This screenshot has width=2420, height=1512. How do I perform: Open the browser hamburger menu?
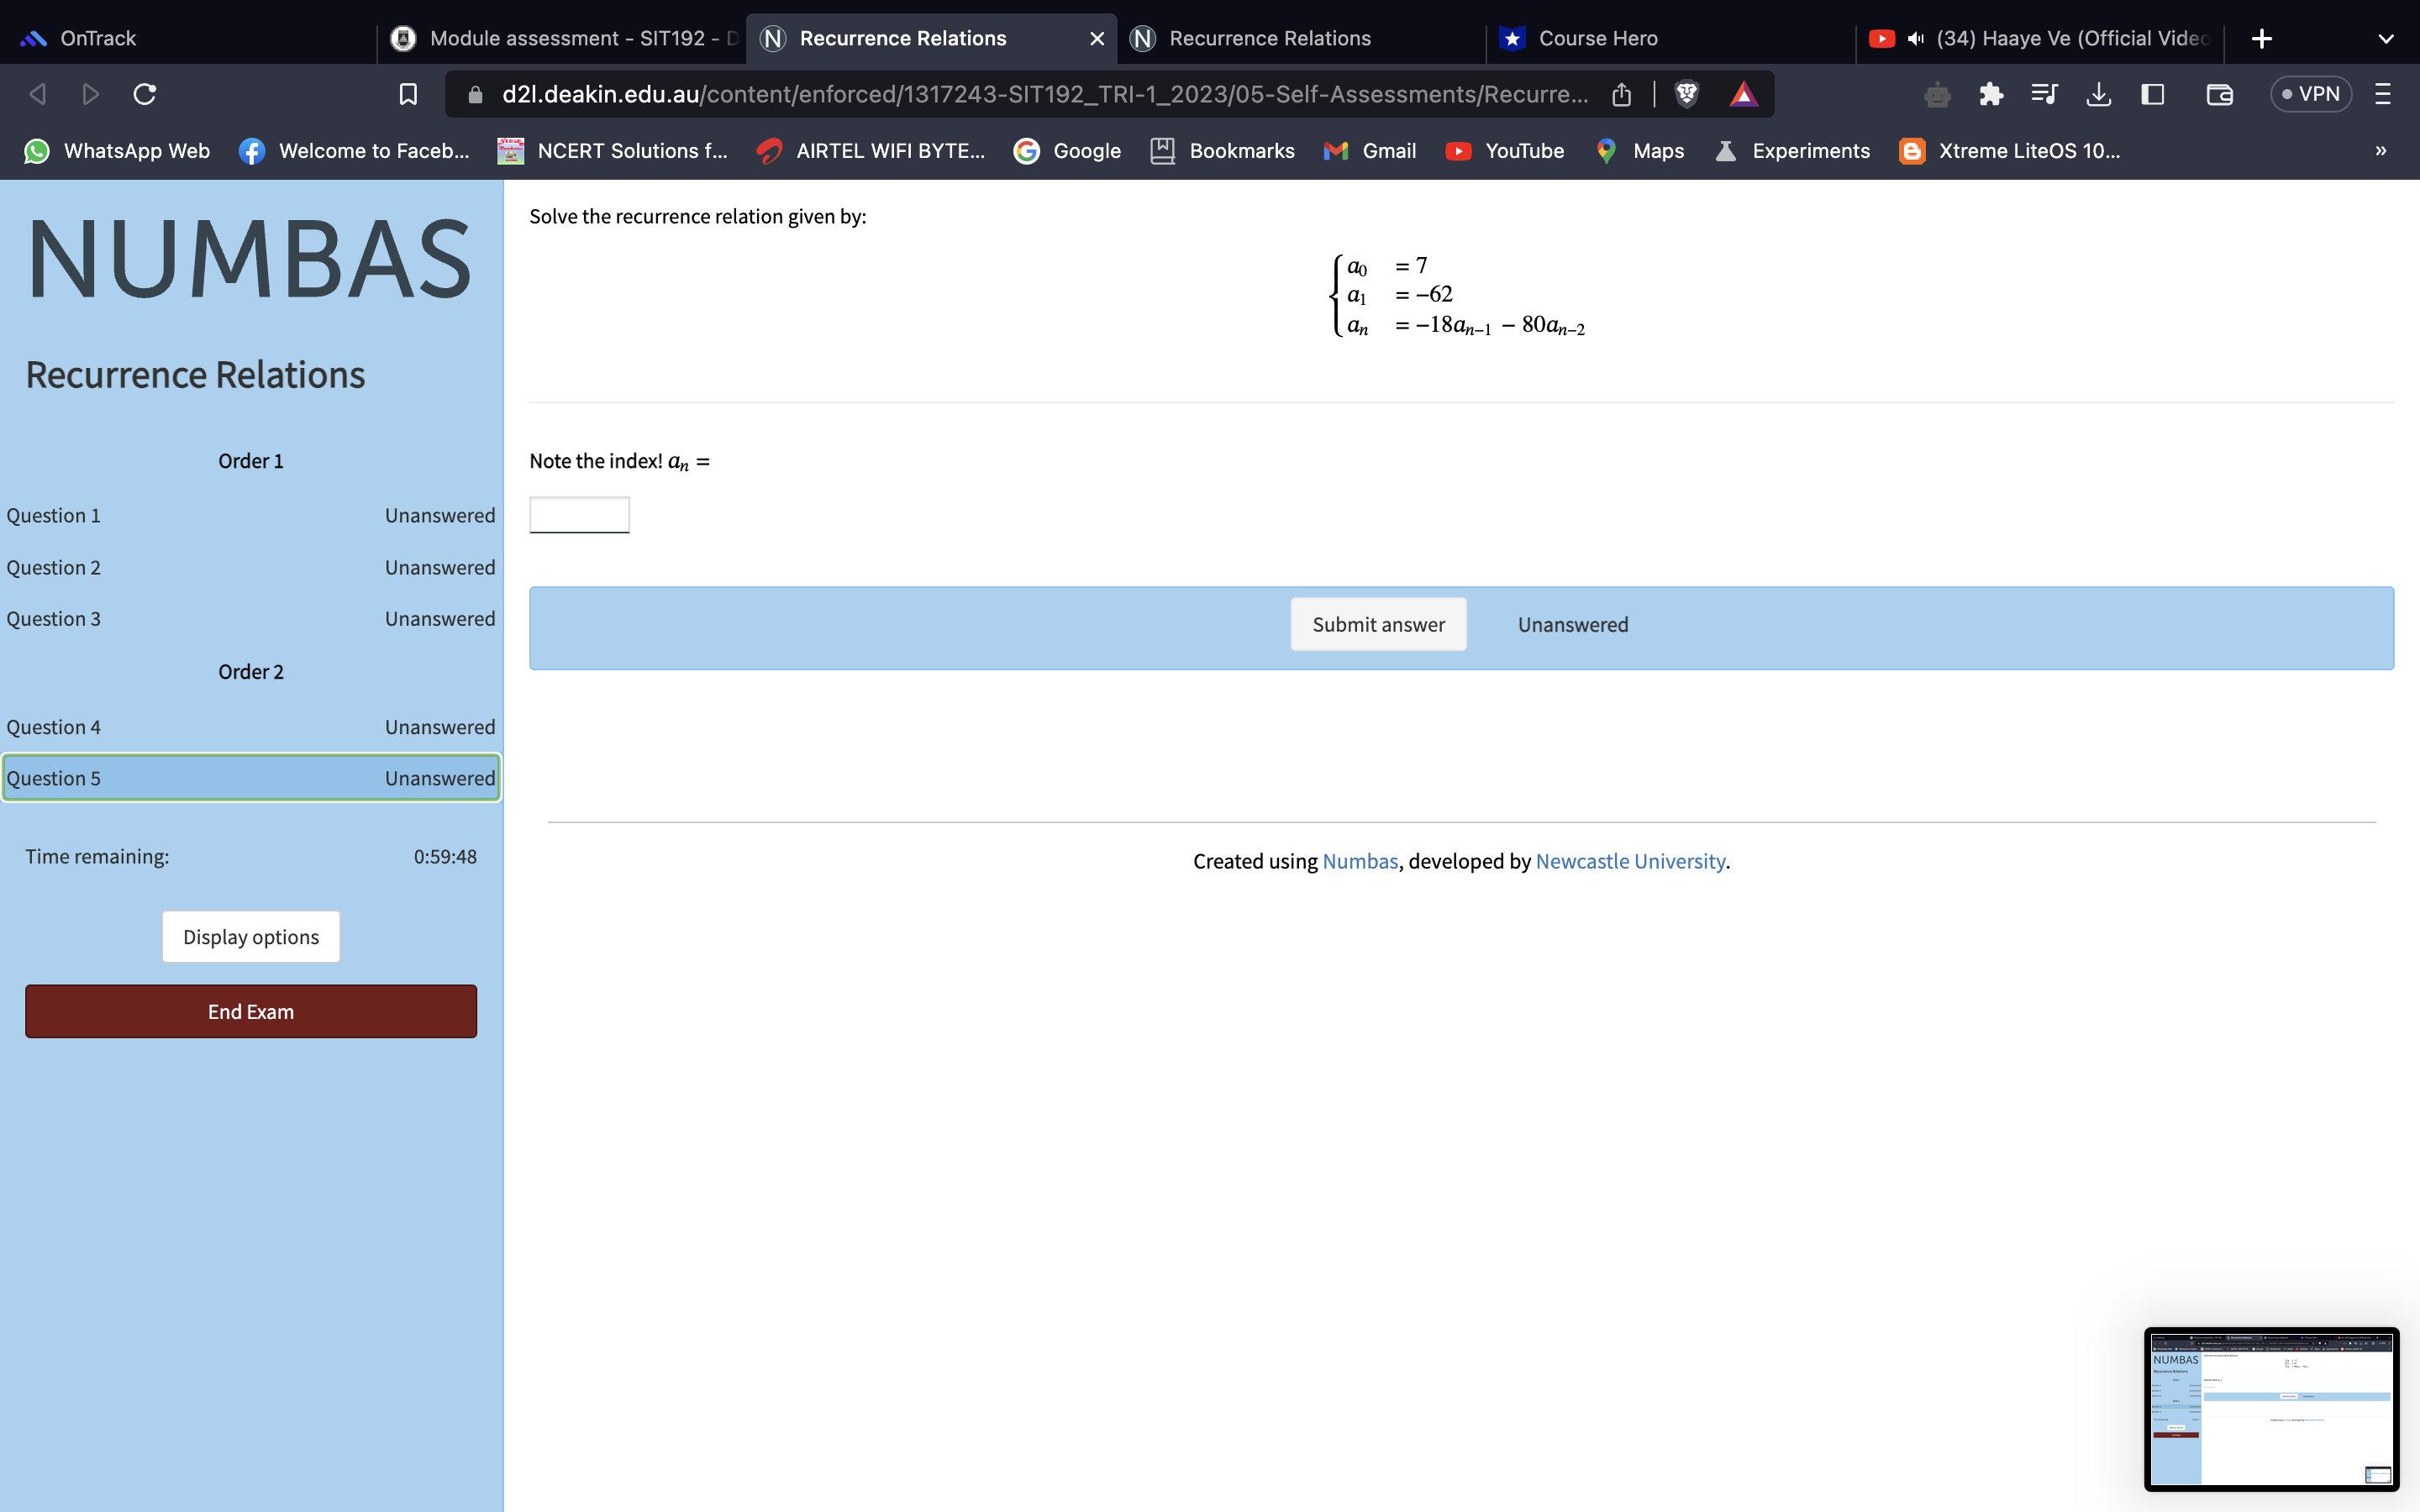point(2382,94)
